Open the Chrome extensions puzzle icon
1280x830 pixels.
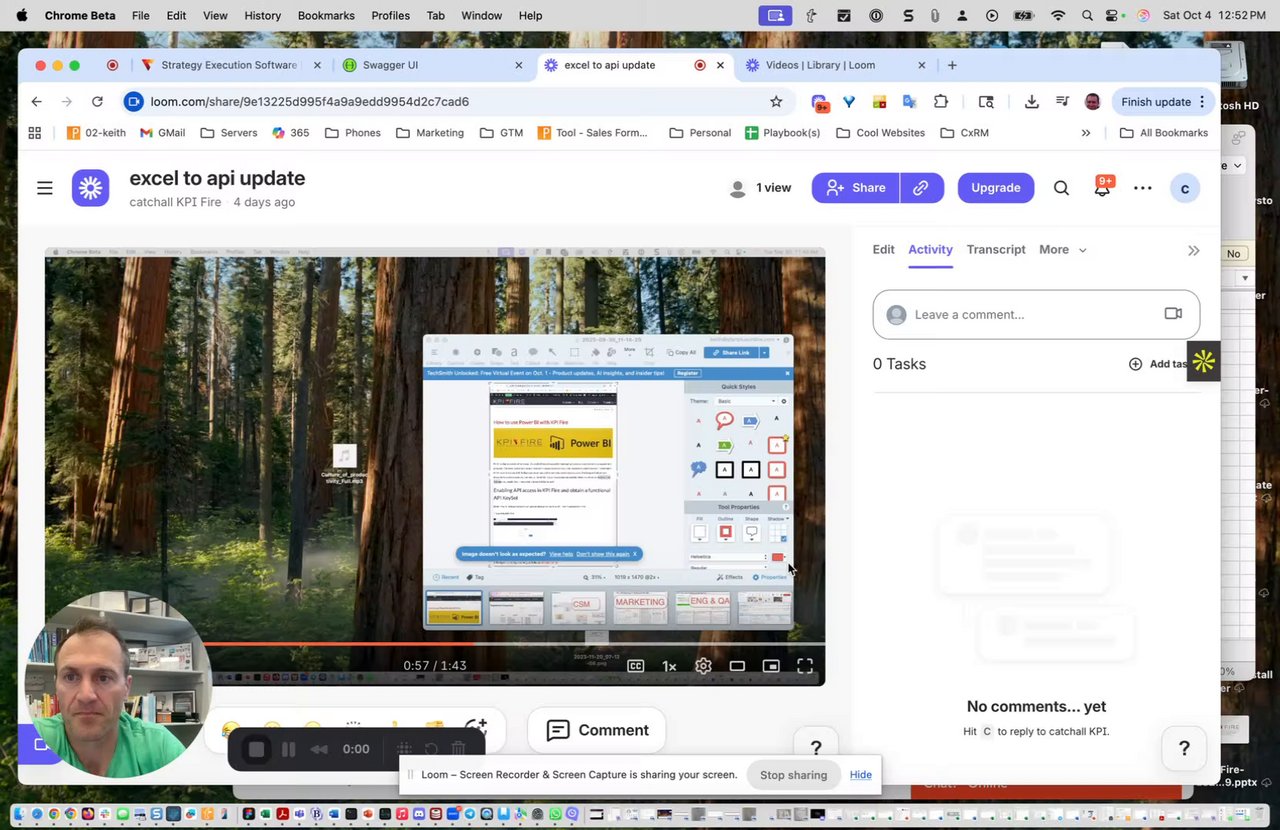[x=941, y=102]
